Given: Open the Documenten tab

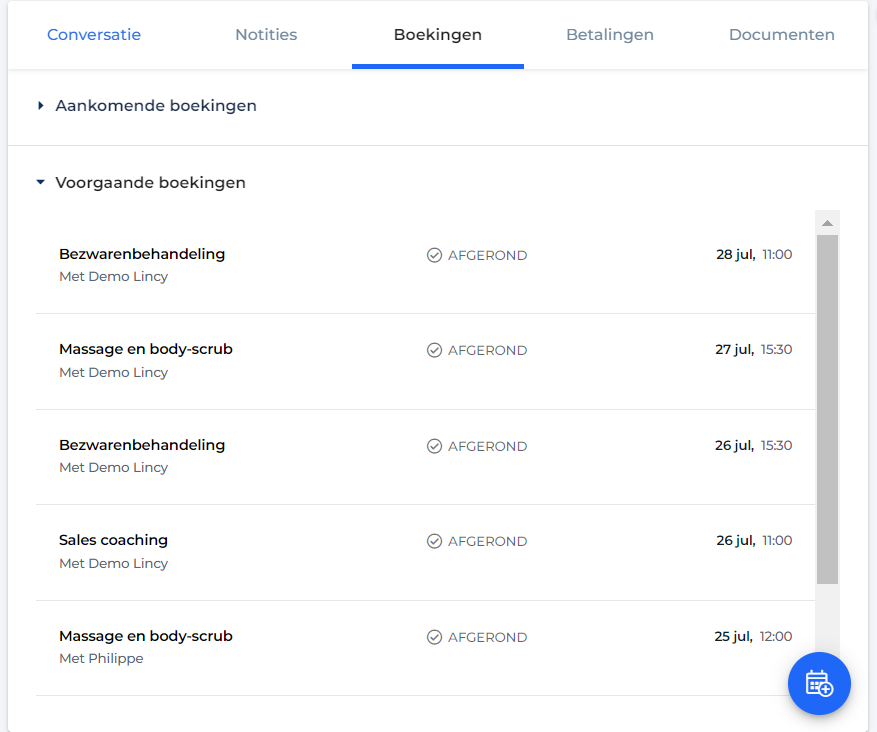Looking at the screenshot, I should [x=781, y=35].
